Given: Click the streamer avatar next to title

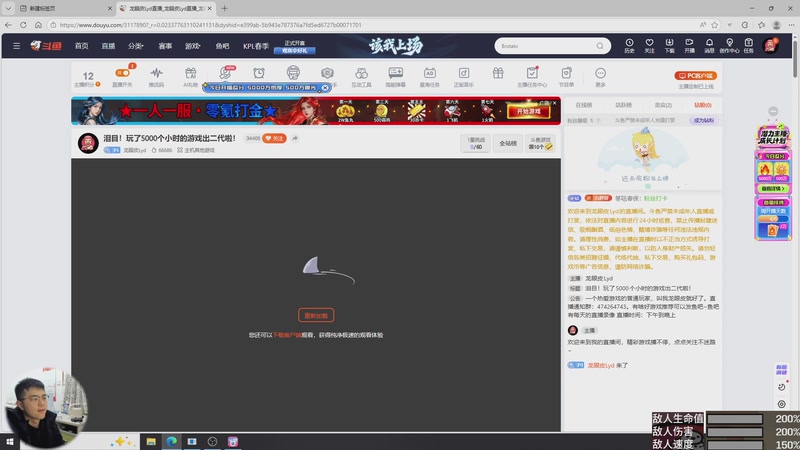Looking at the screenshot, I should tap(88, 143).
